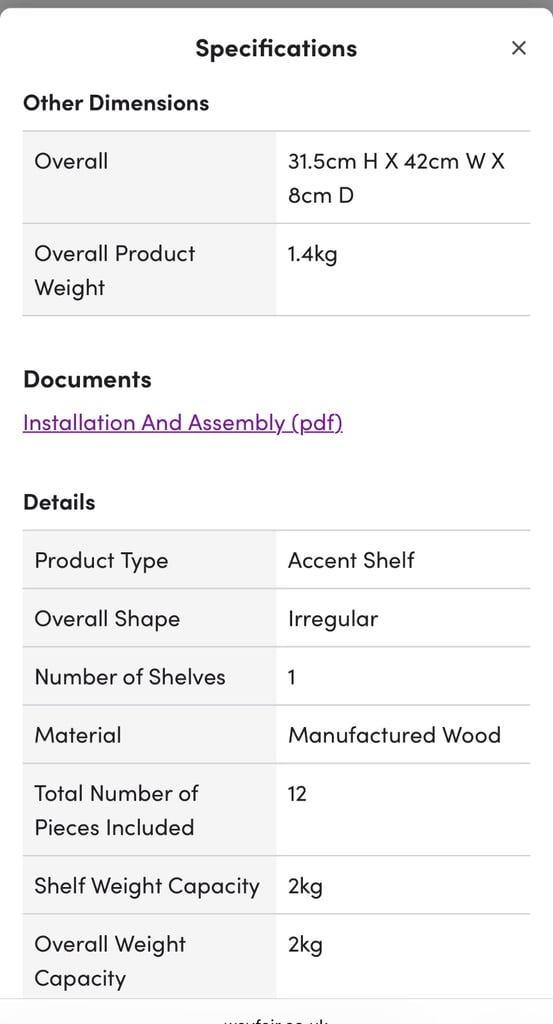Close the Specifications panel
Viewport: 553px width, 1024px height.
(x=518, y=48)
